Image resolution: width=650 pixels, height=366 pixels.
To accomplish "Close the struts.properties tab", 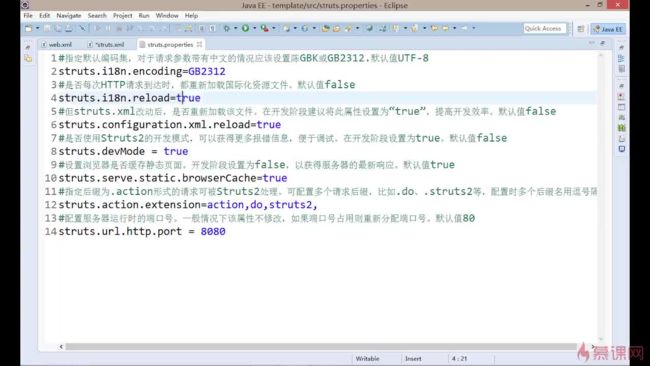I will pos(199,44).
